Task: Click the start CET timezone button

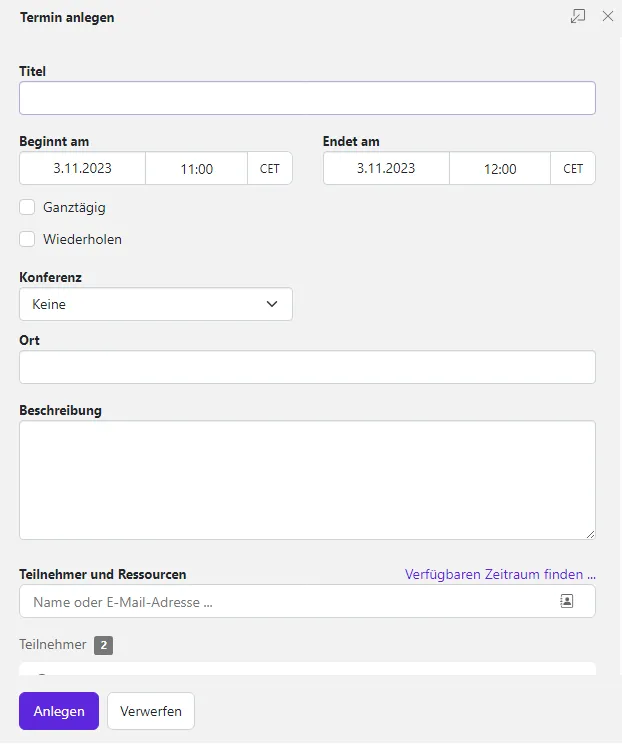Action: coord(270,169)
